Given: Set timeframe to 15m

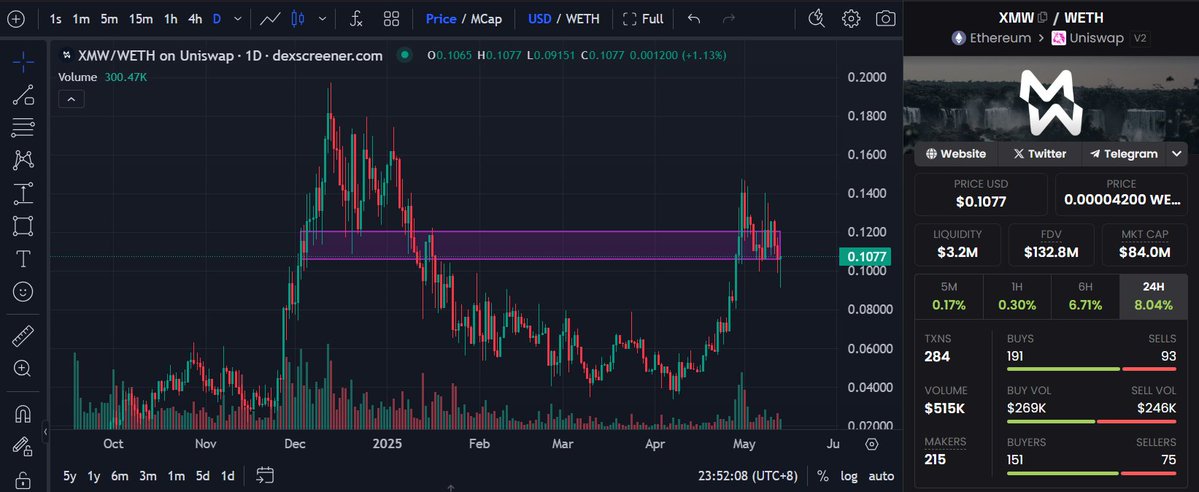Looking at the screenshot, I should 141,19.
